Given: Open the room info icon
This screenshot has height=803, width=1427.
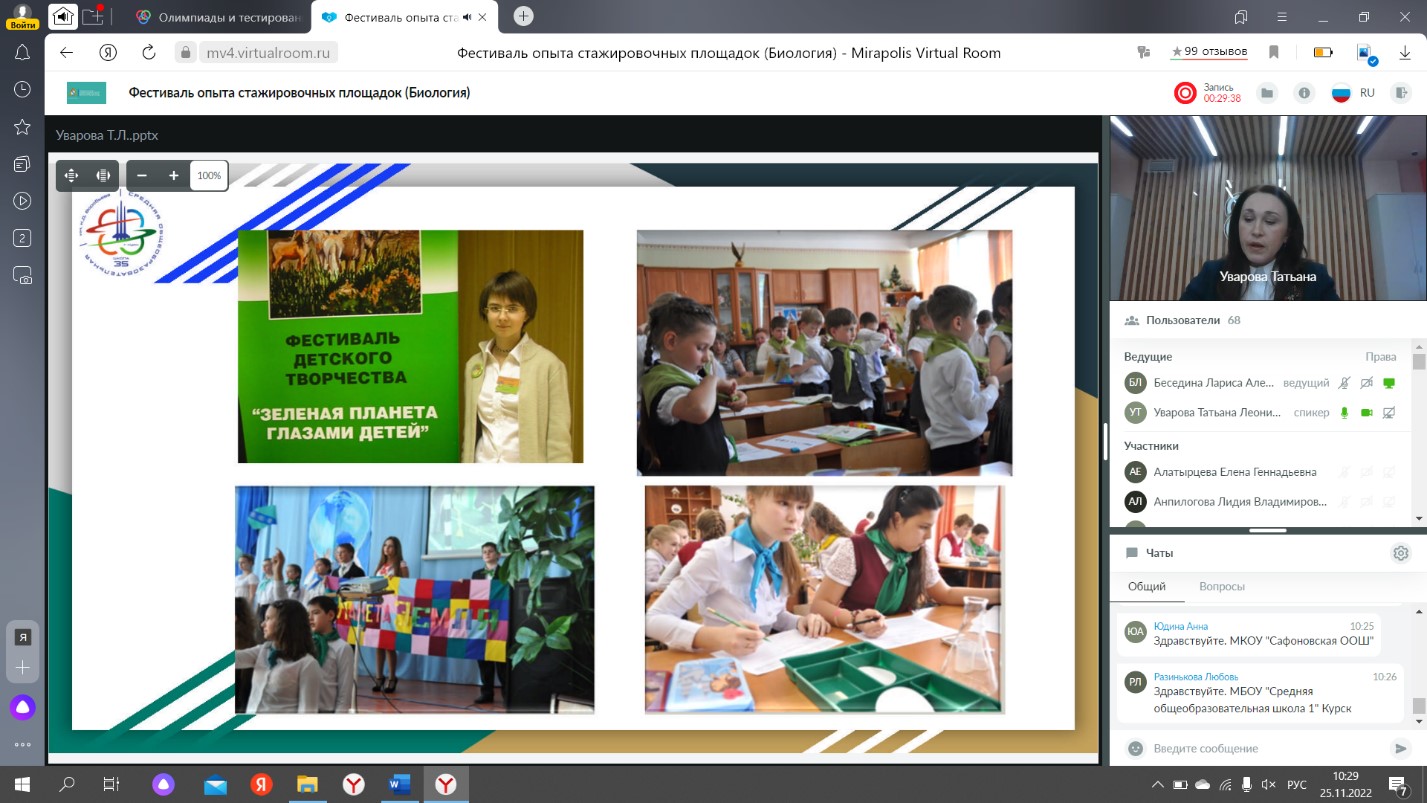Looking at the screenshot, I should pyautogui.click(x=1304, y=93).
